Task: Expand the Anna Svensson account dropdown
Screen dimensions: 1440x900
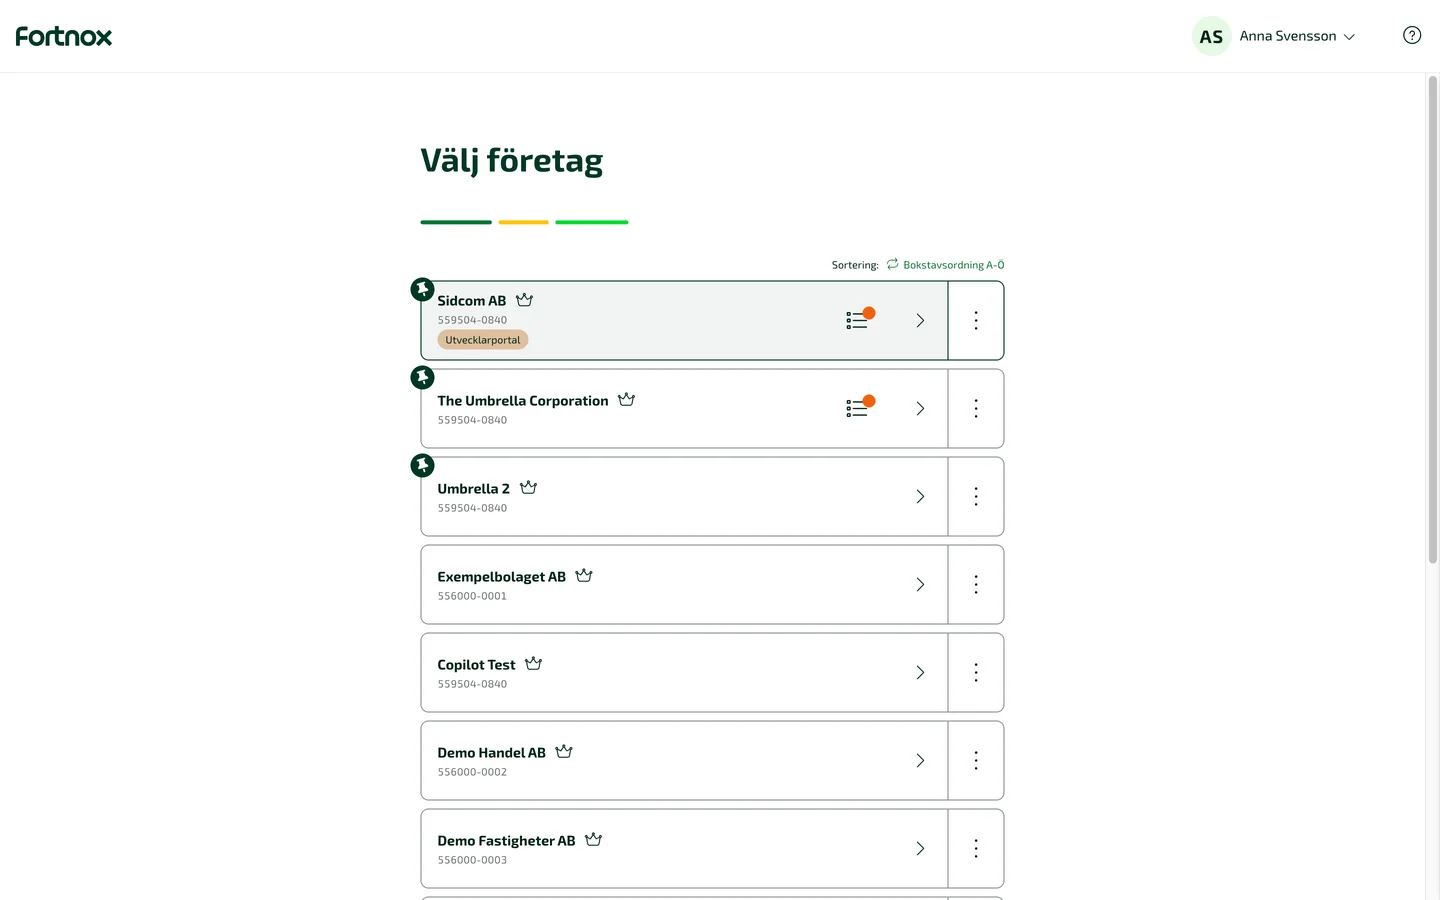Action: [1297, 36]
